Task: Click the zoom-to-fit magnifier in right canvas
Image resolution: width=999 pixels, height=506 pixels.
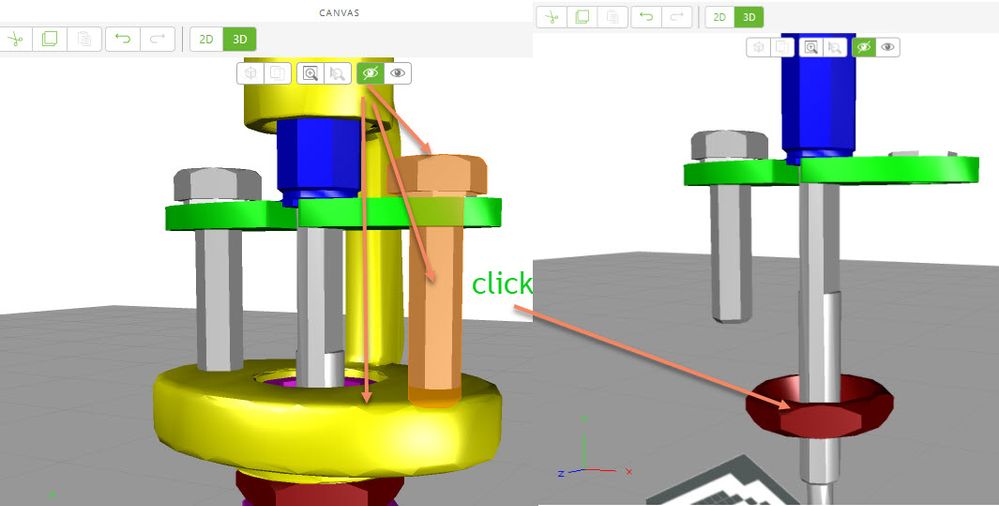Action: tap(810, 47)
